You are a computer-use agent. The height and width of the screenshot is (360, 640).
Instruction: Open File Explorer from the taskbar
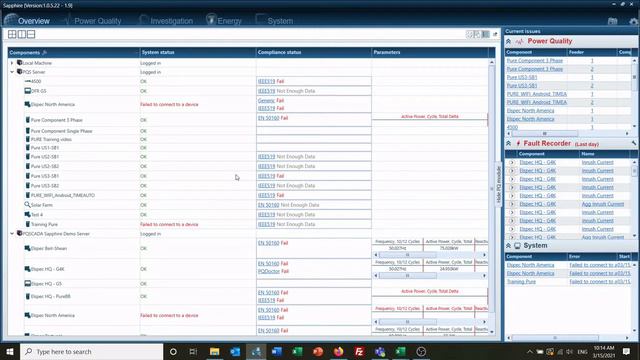[214, 351]
